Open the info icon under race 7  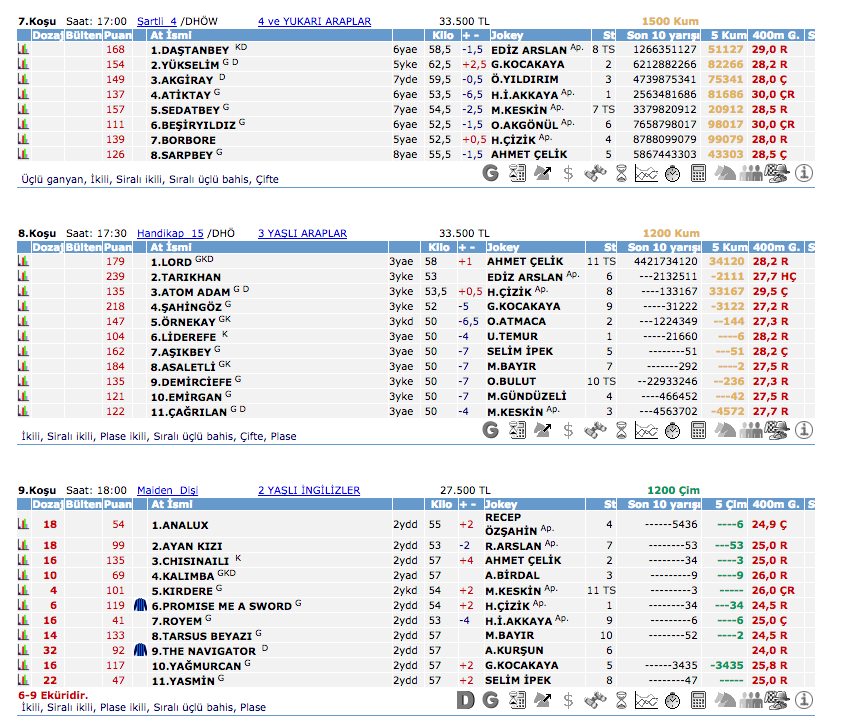coord(803,173)
